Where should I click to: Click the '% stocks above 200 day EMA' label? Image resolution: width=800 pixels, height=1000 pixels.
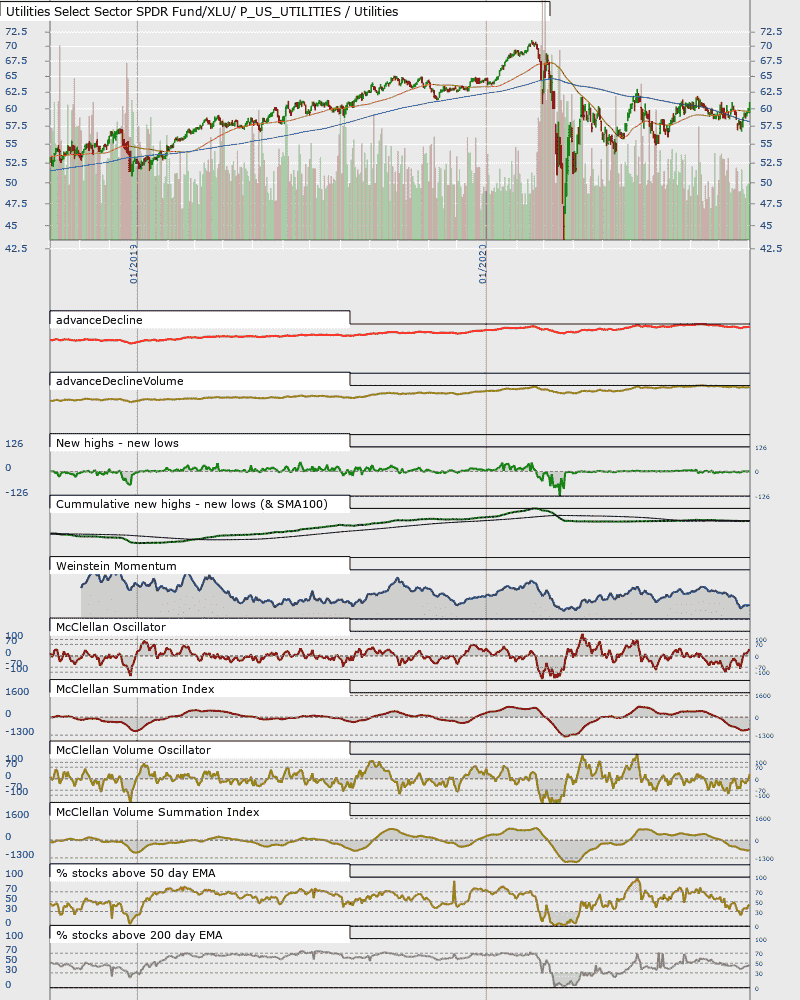pos(139,936)
